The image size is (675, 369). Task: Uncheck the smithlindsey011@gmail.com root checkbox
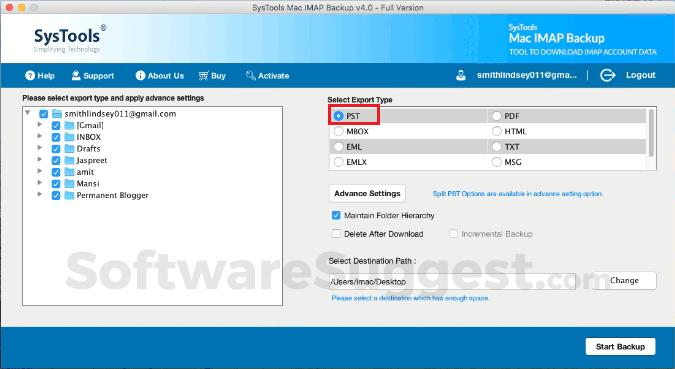click(x=43, y=114)
